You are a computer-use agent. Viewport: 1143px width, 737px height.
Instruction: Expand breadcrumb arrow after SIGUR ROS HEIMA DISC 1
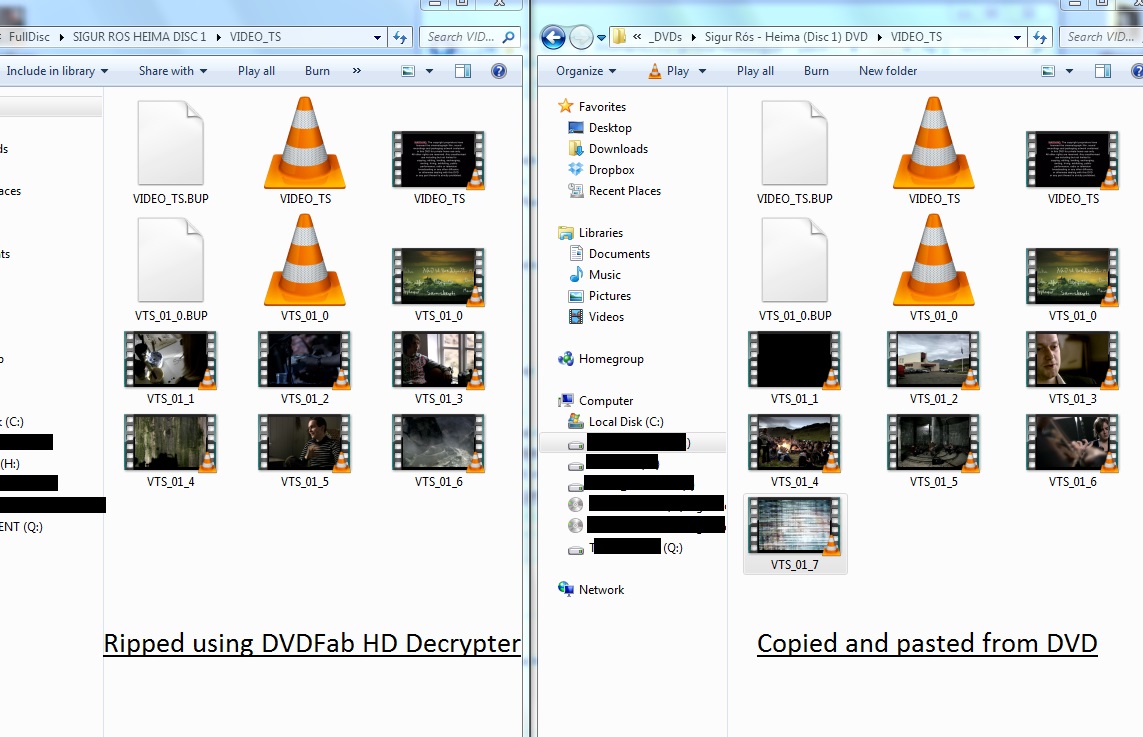218,37
